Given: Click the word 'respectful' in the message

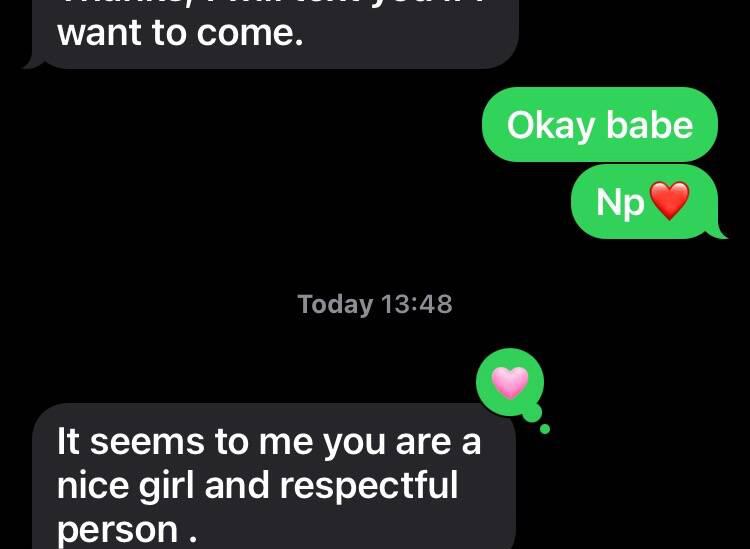Looking at the screenshot, I should click(x=368, y=486).
